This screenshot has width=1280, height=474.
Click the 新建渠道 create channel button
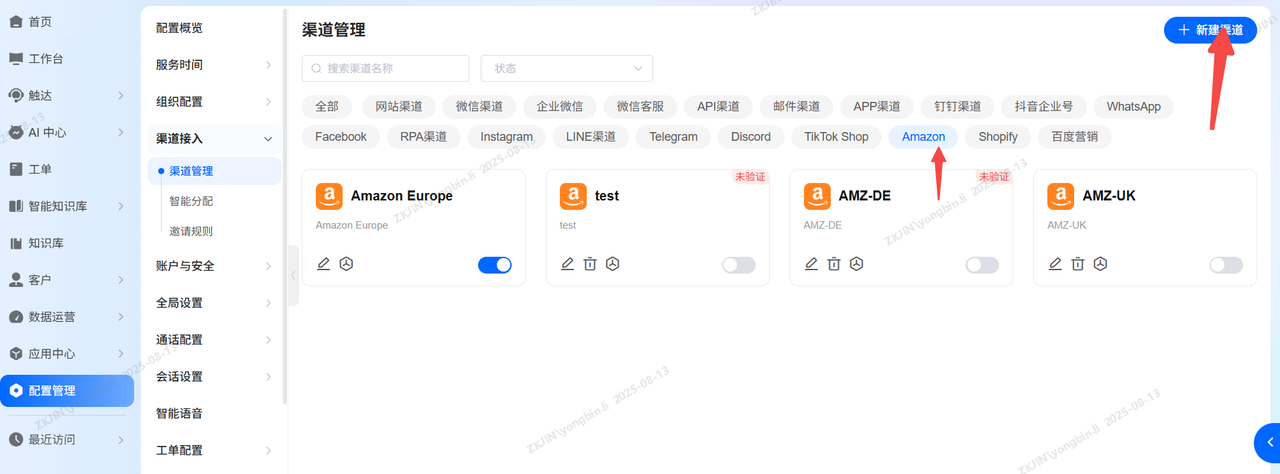pos(1210,30)
